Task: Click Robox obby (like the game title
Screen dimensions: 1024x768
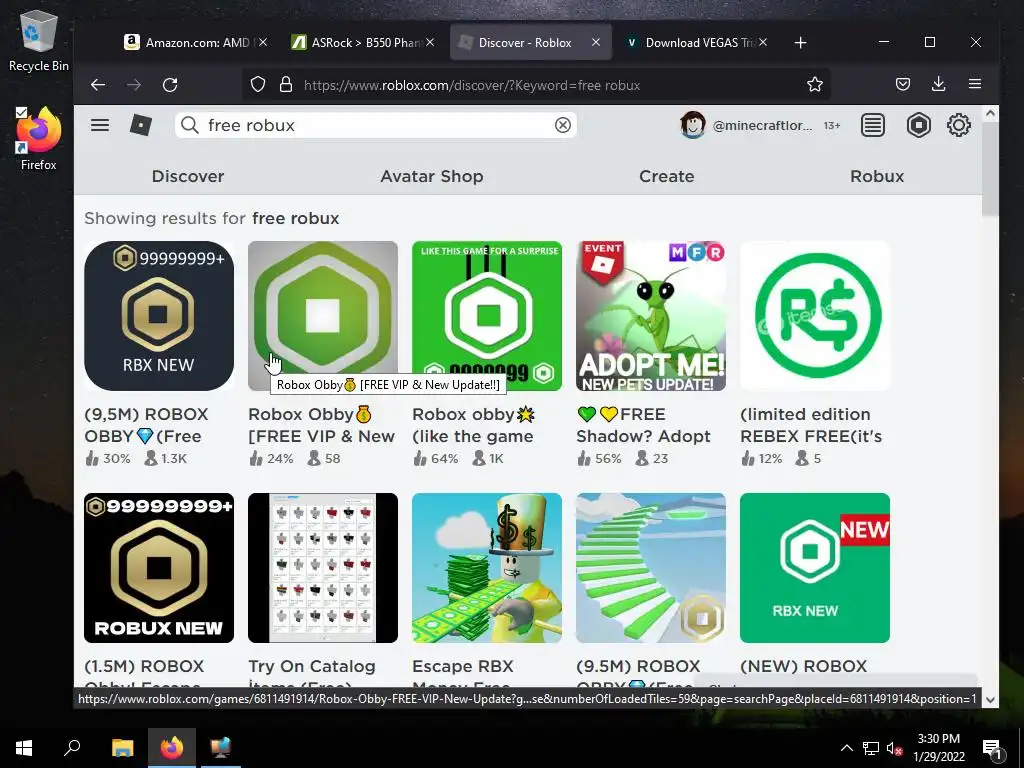Action: coord(474,425)
